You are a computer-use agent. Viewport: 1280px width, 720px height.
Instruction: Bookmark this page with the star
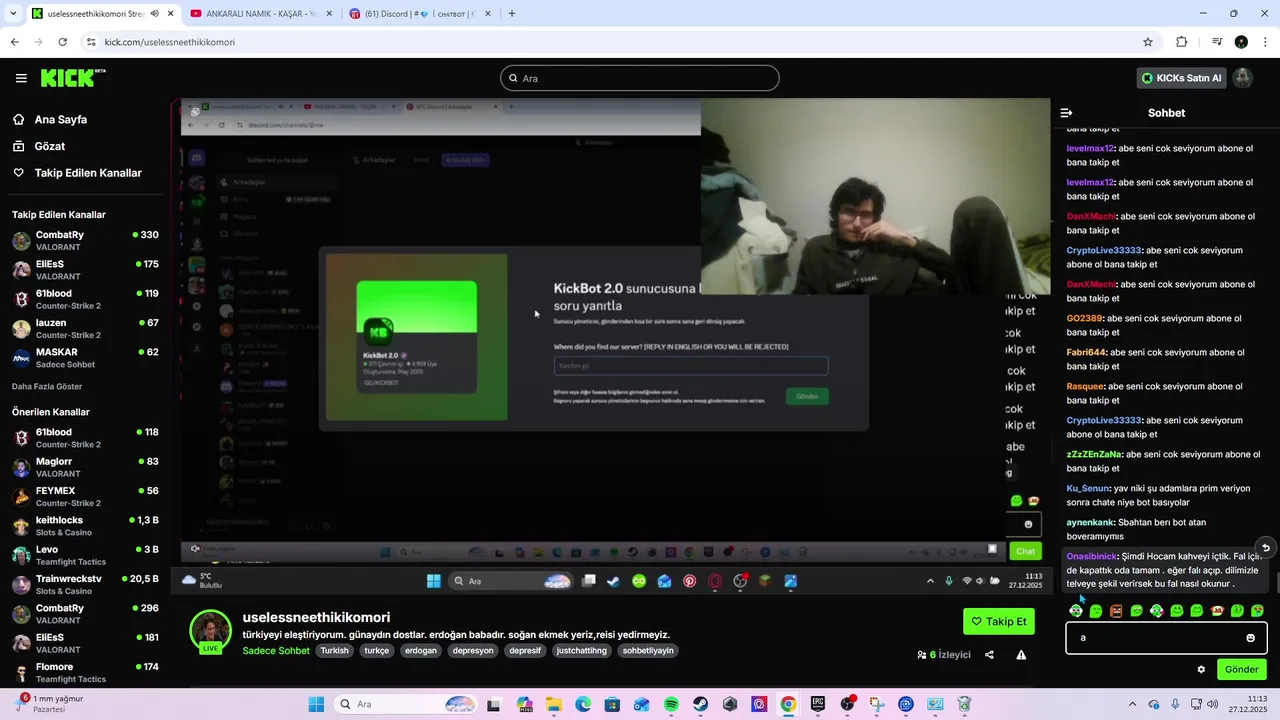pos(1148,42)
